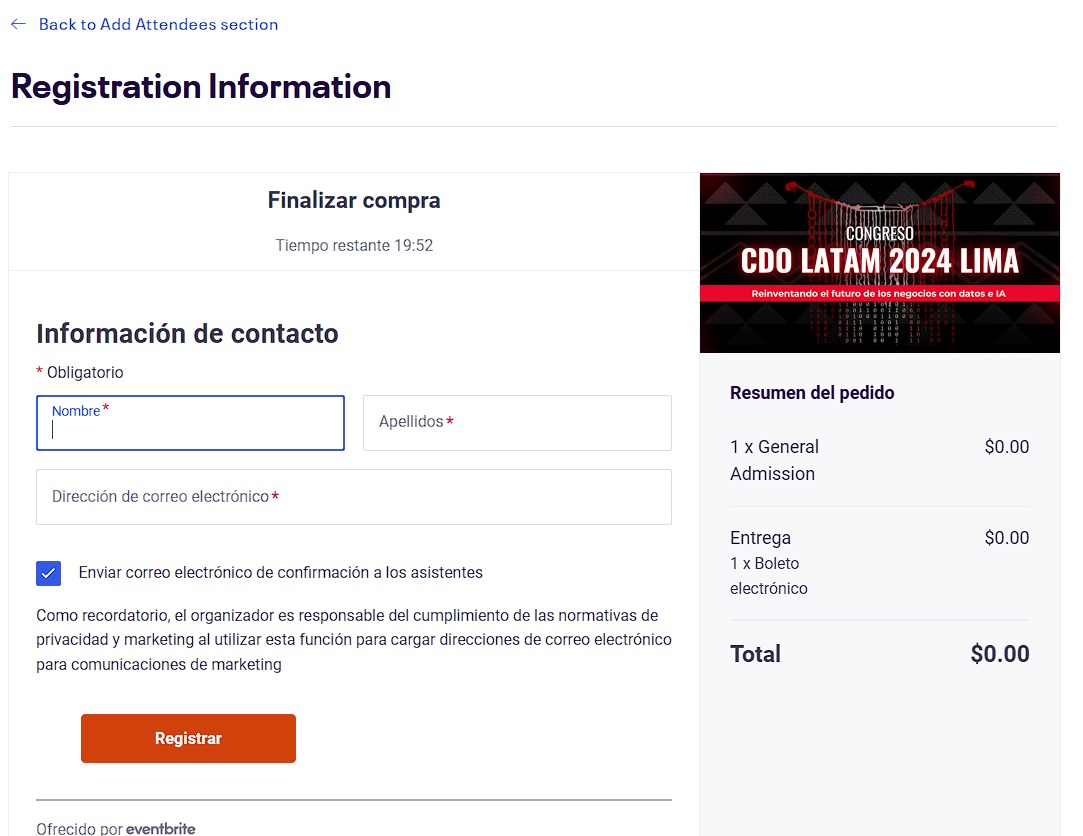
Task: Click the back arrow icon
Action: point(19,24)
